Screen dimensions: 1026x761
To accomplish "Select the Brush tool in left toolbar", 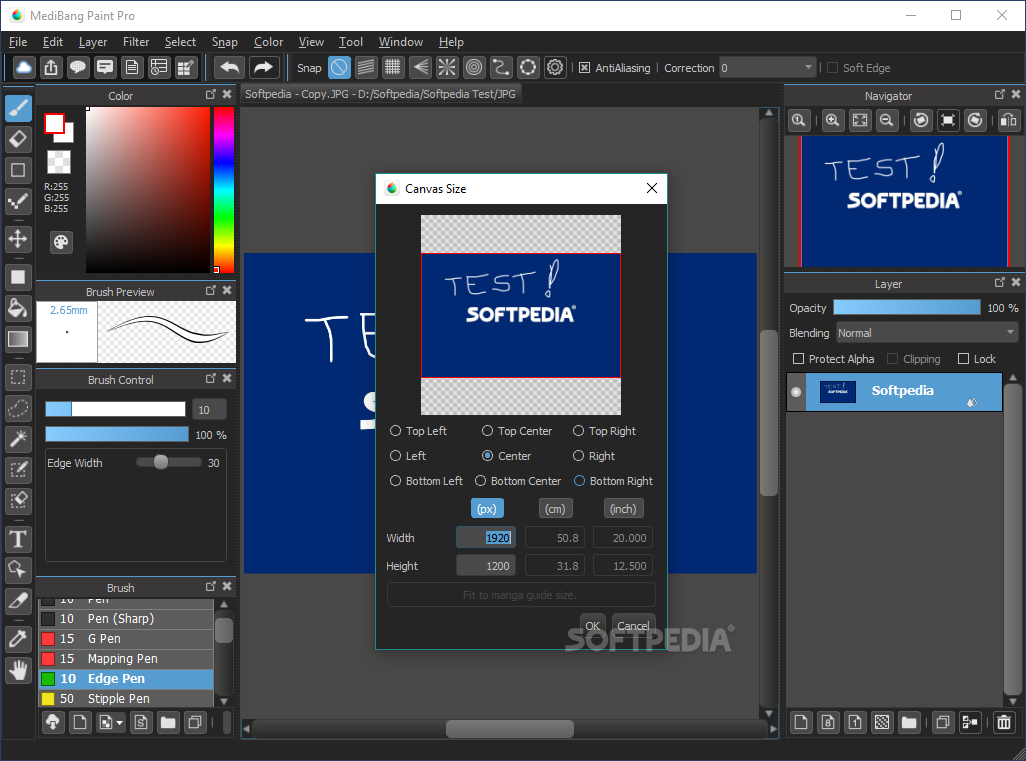I will pos(18,107).
